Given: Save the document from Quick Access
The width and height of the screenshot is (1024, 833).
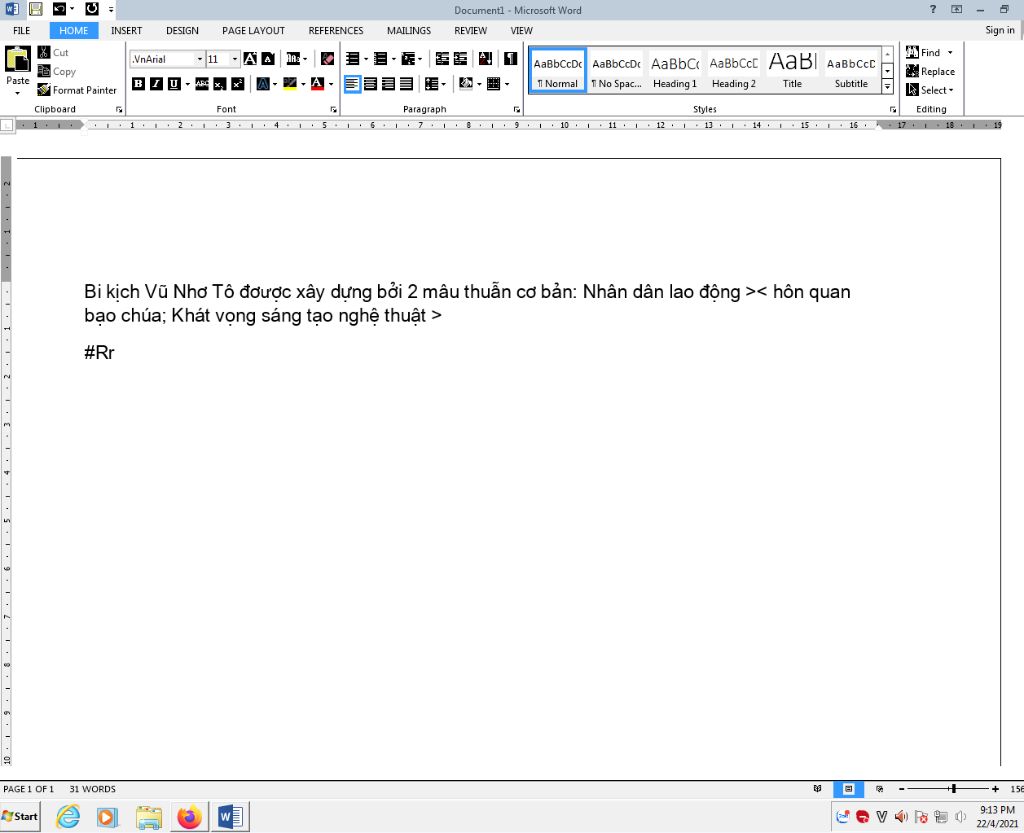Looking at the screenshot, I should click(x=35, y=9).
